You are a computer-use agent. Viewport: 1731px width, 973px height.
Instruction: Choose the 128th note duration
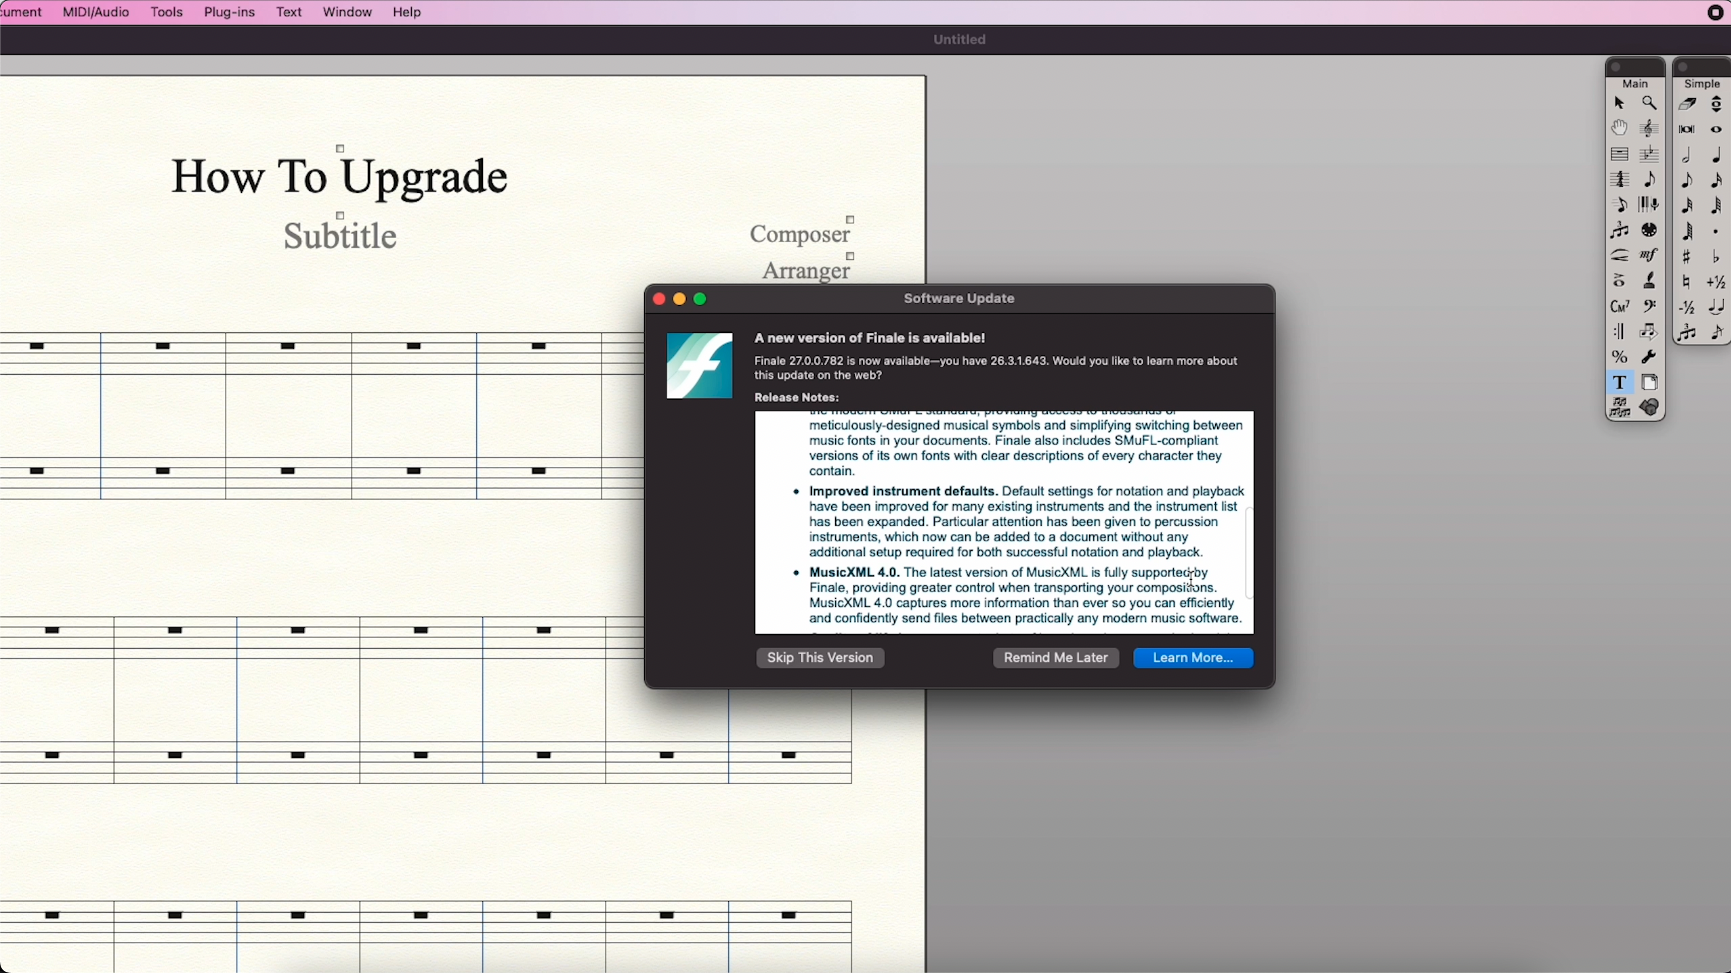coord(1687,231)
